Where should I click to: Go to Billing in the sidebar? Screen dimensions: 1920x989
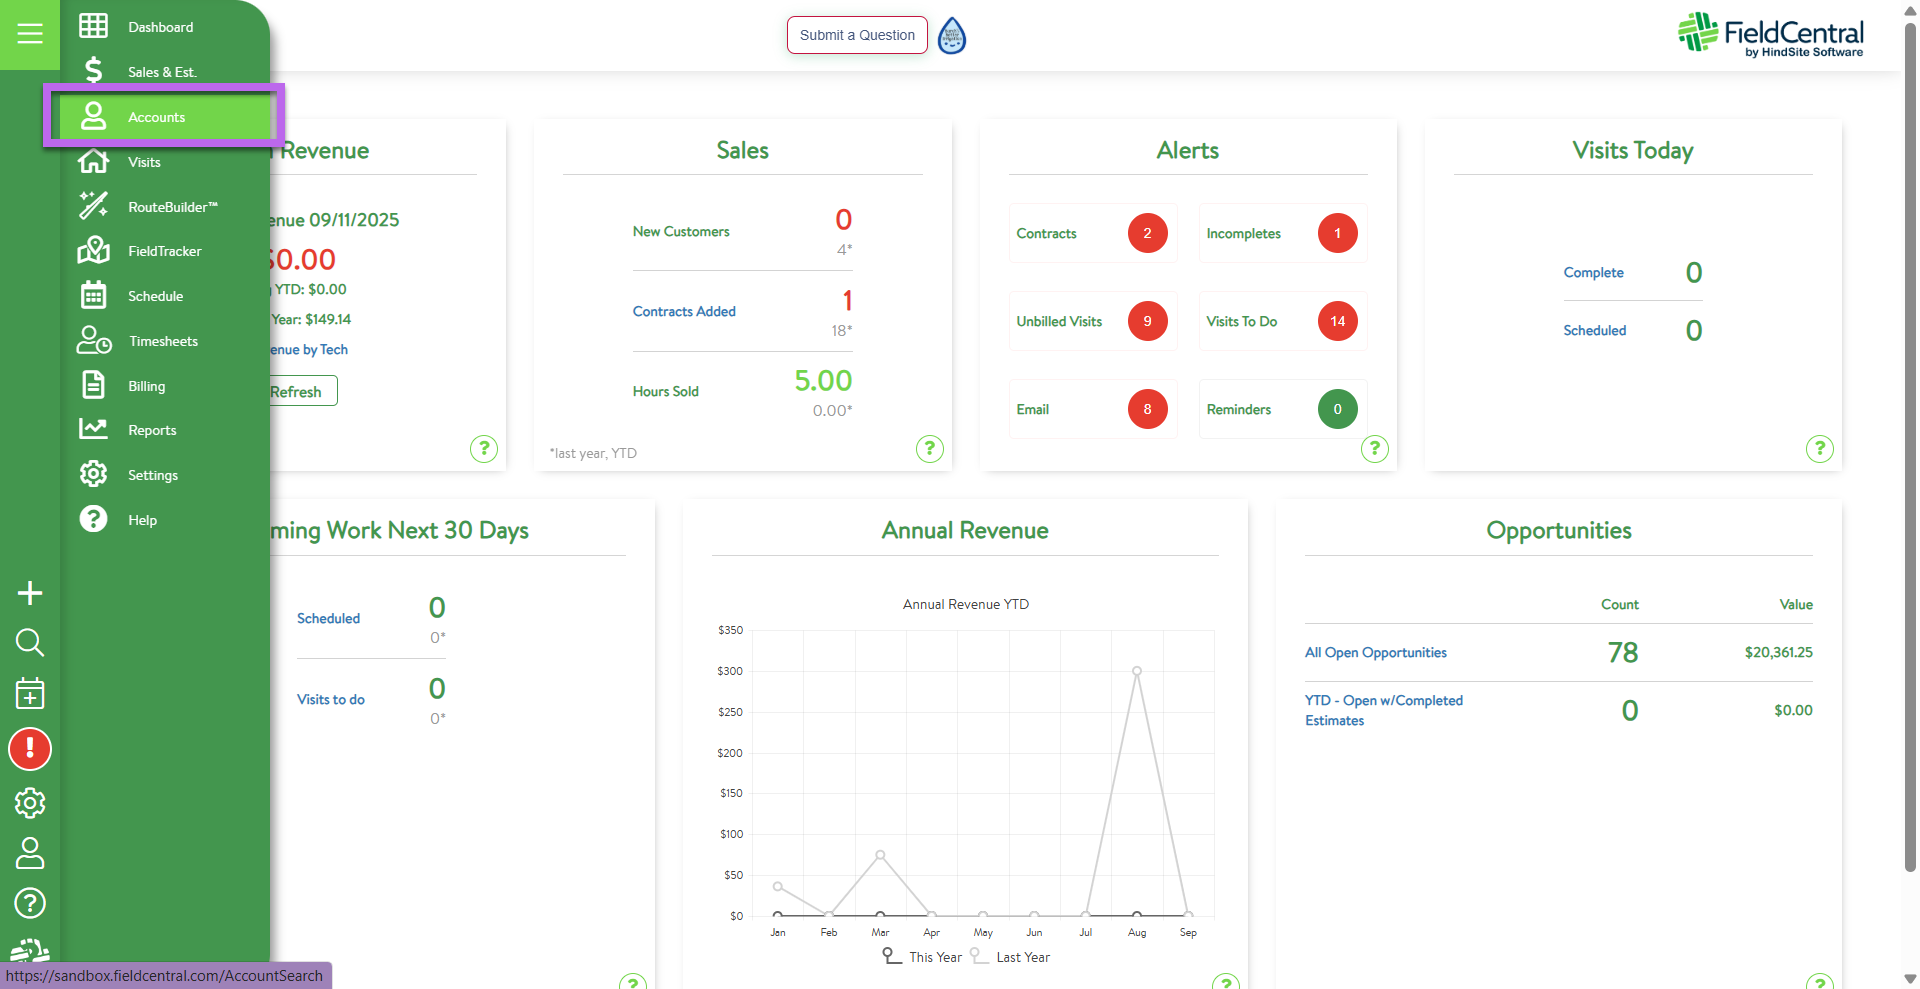146,386
